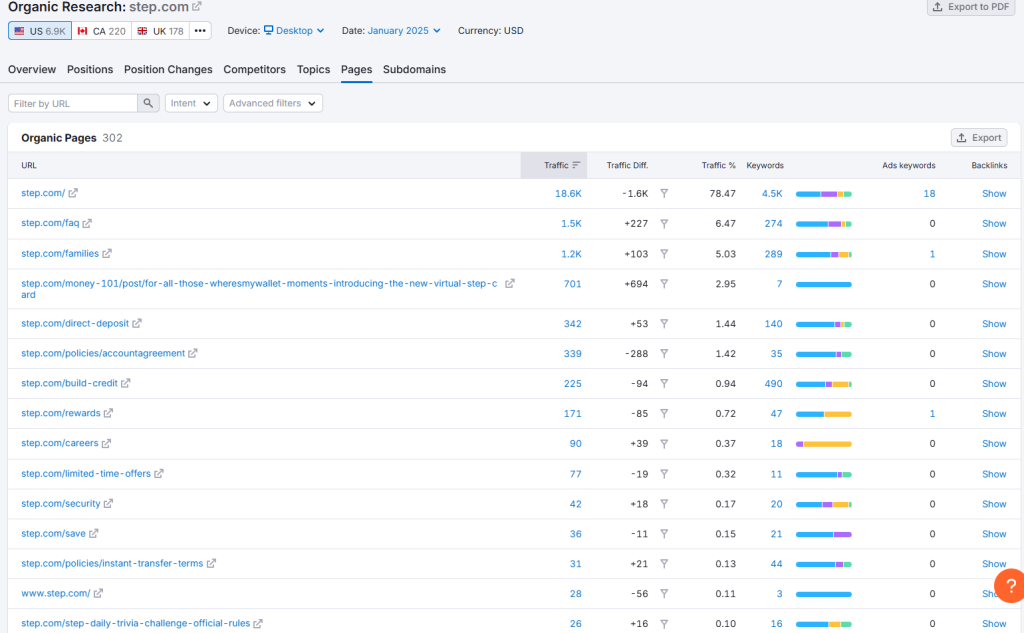The width and height of the screenshot is (1024, 633).
Task: Click the Export to PDF button
Action: click(x=970, y=7)
